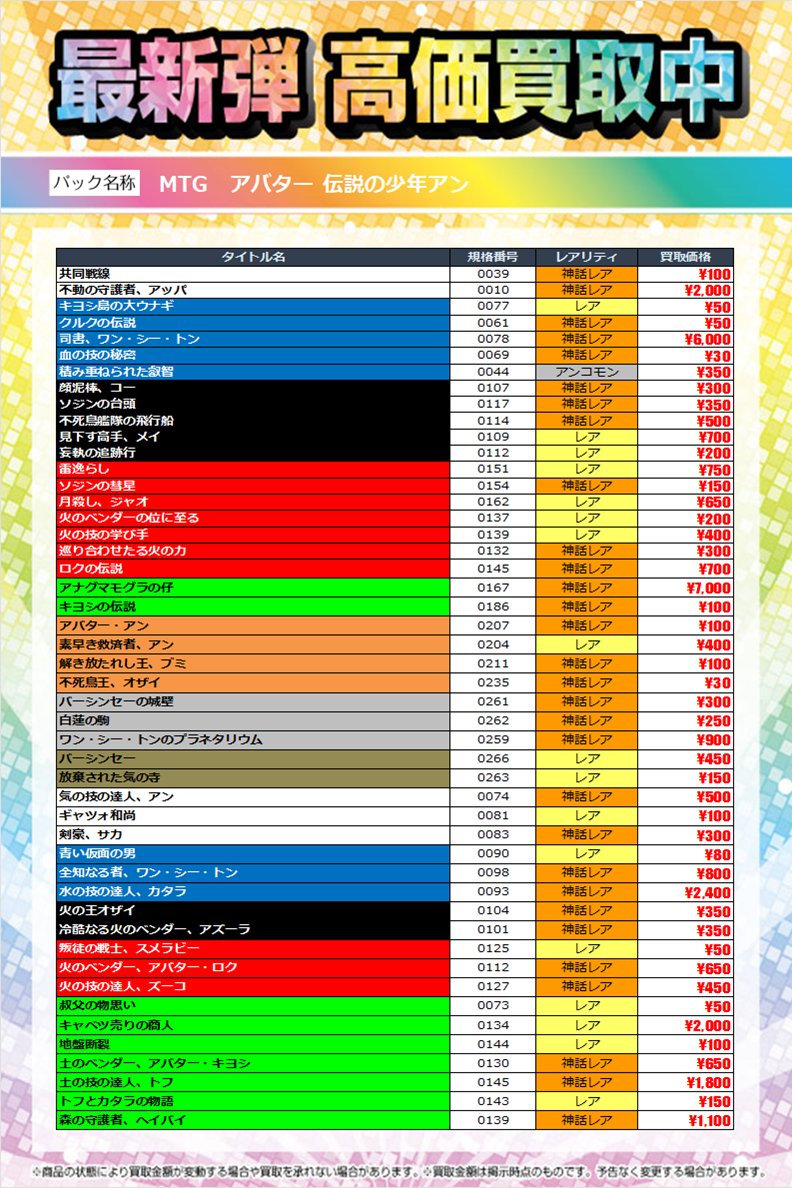Click the ¥800 price cell

(685, 873)
